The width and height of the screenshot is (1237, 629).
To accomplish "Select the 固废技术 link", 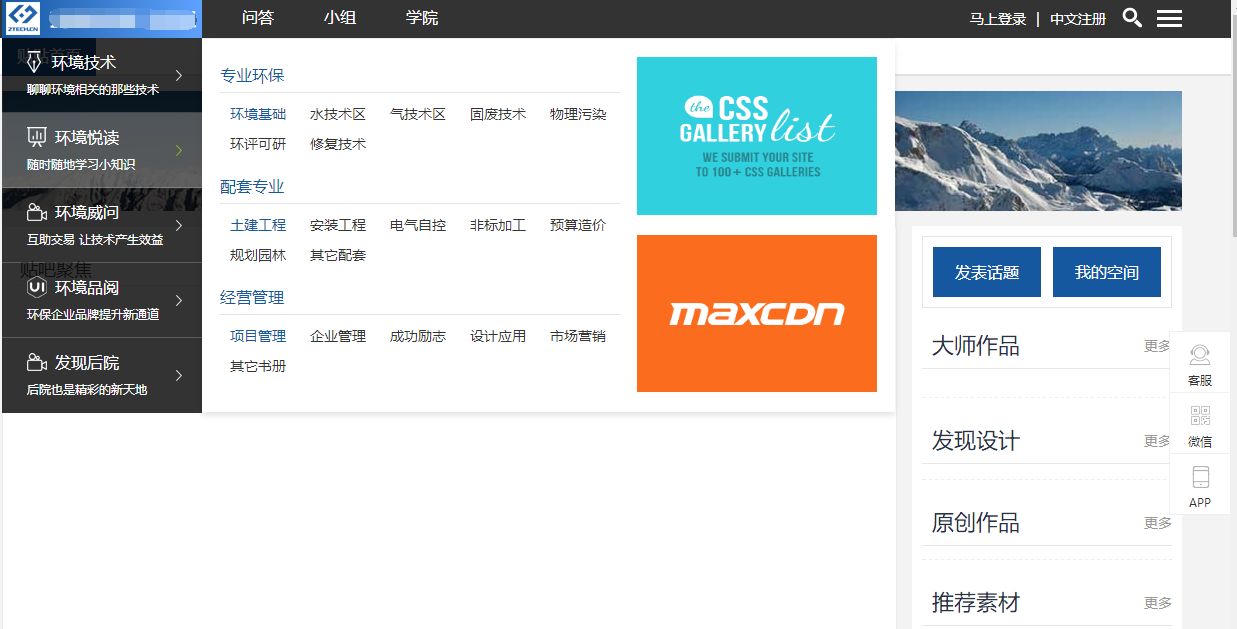I will click(x=498, y=115).
